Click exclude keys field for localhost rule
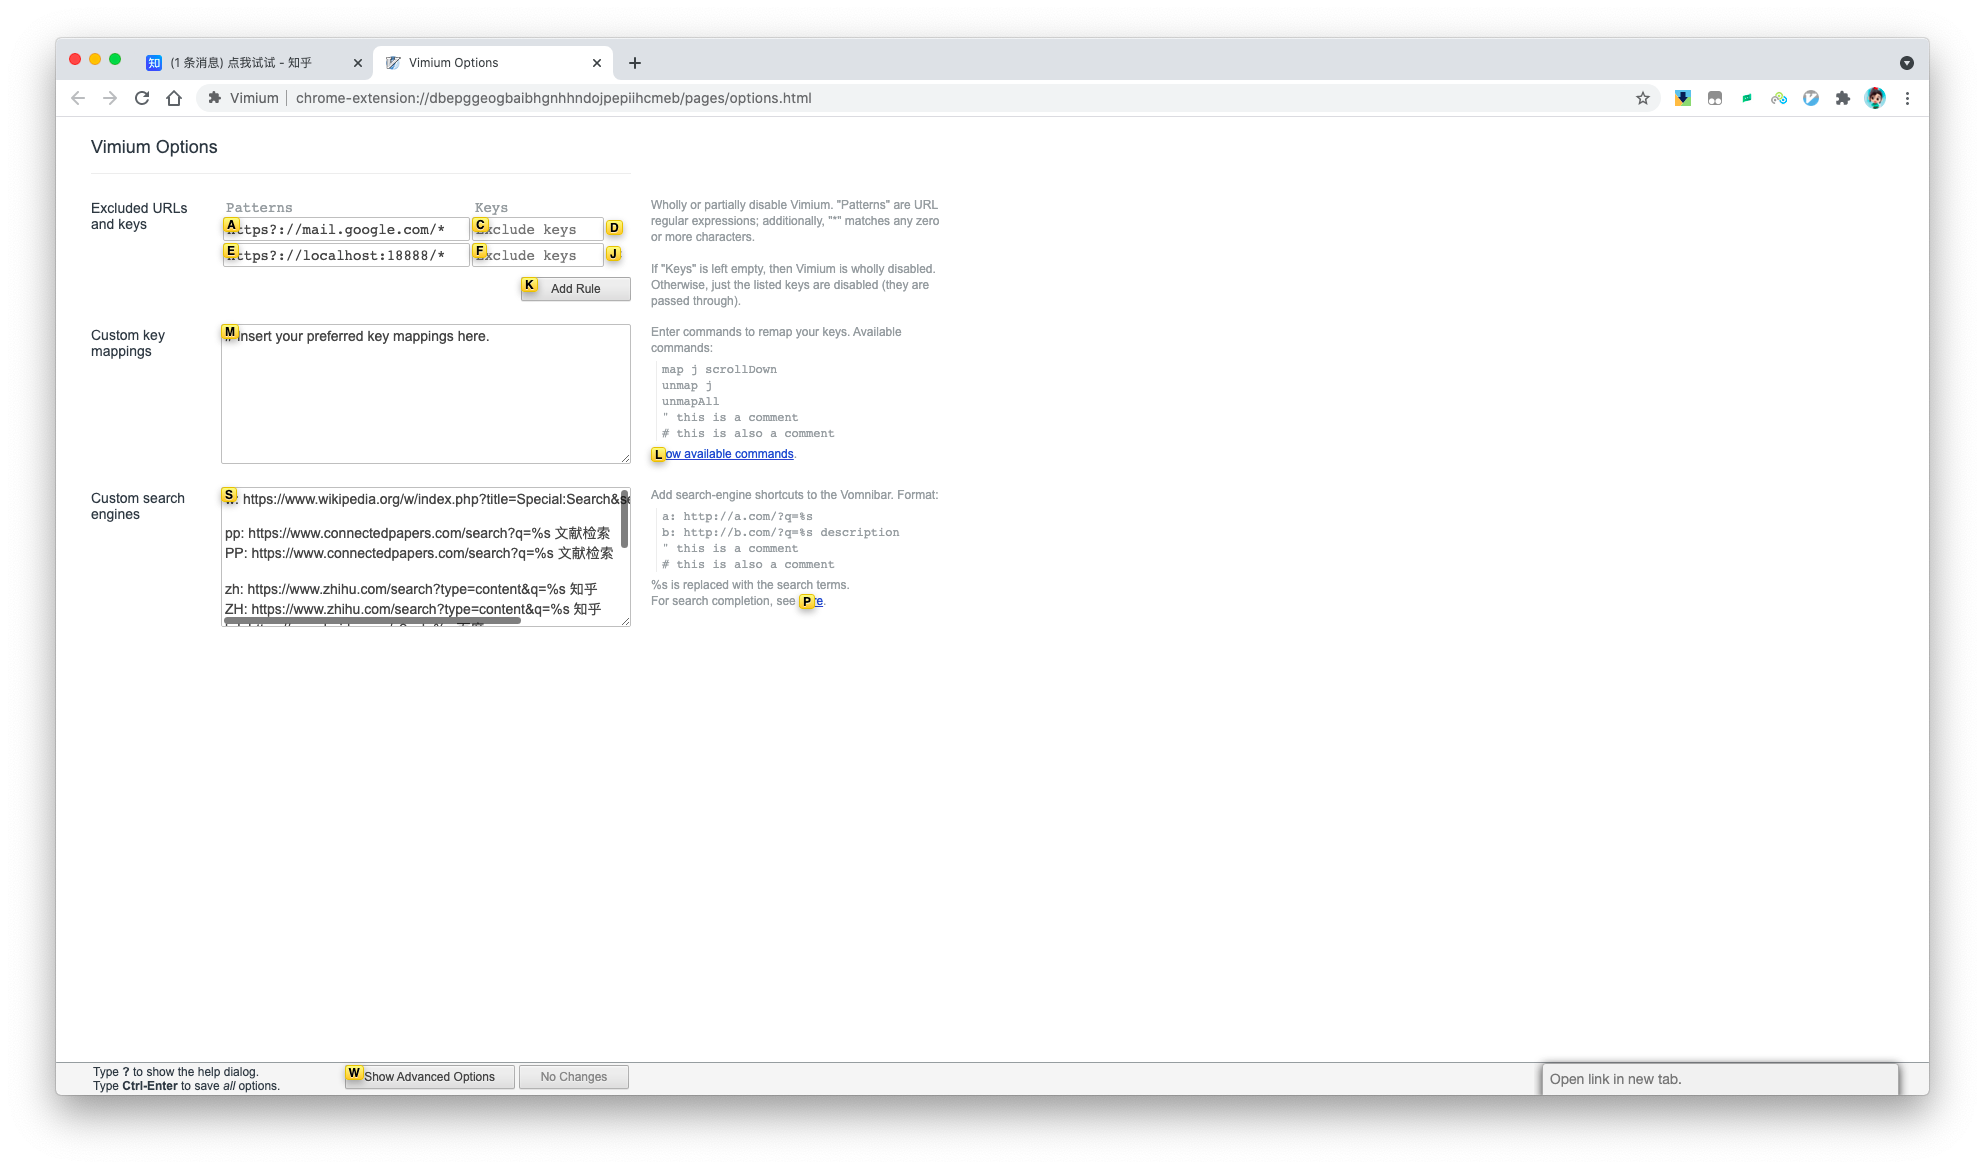Viewport: 1985px width, 1169px height. tap(538, 256)
